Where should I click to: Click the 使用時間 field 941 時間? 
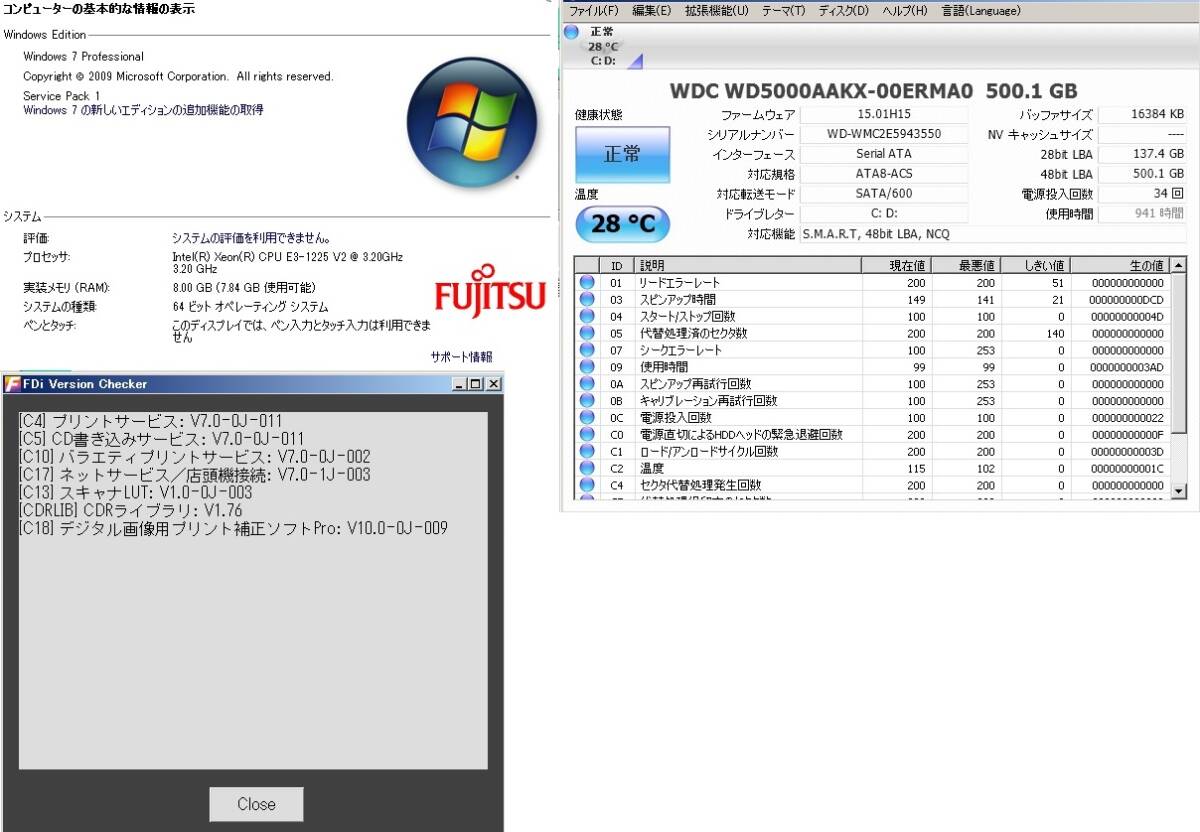[x=1143, y=214]
